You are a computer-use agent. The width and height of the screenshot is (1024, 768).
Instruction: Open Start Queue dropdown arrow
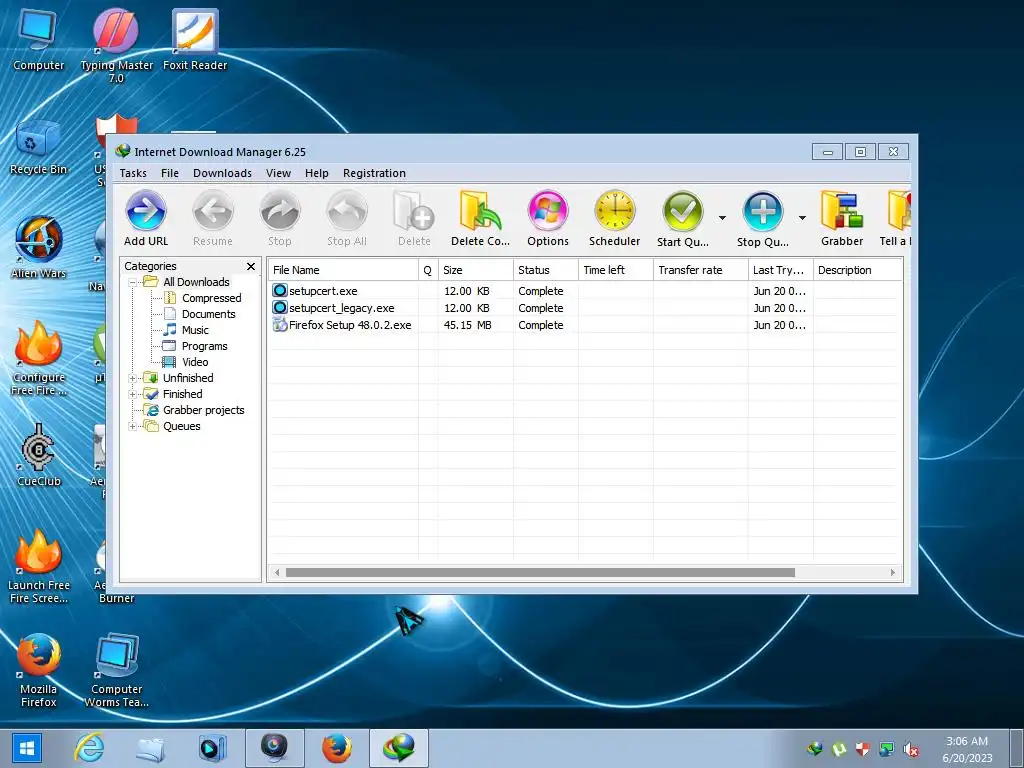(x=722, y=217)
